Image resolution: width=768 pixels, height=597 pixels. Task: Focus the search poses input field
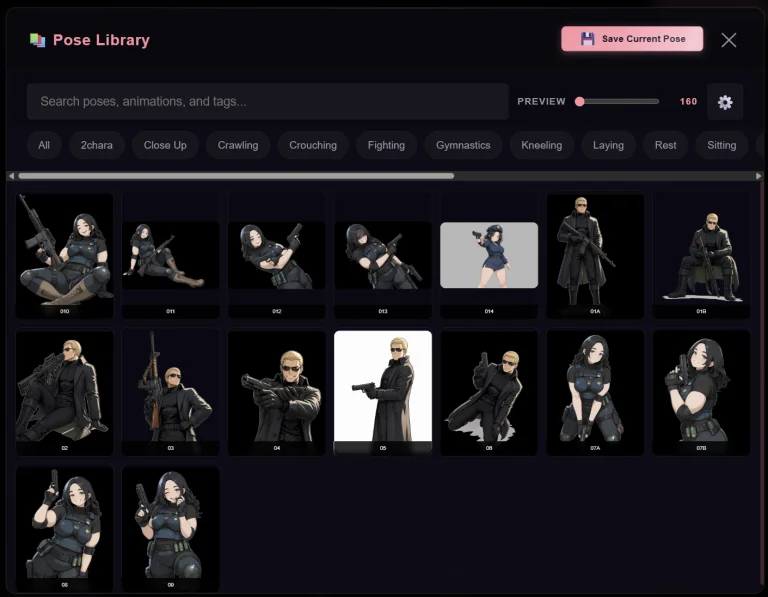pyautogui.click(x=267, y=101)
